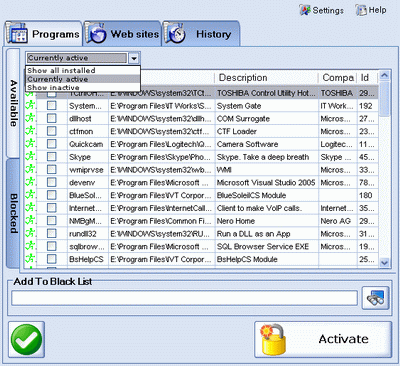This screenshot has height=366, width=400.
Task: Click the running-man icon beside sqlbrow
Action: (30, 247)
